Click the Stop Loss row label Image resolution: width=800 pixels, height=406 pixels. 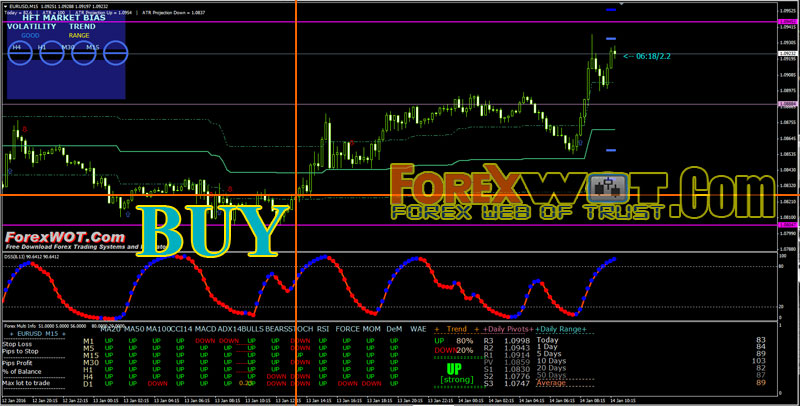tap(17, 344)
